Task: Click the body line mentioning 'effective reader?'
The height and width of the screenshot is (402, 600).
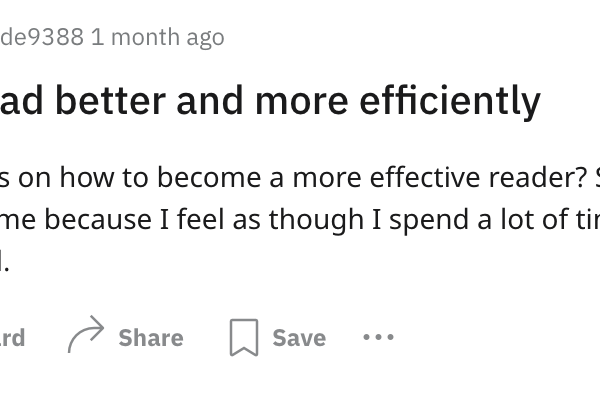Action: pyautogui.click(x=300, y=177)
